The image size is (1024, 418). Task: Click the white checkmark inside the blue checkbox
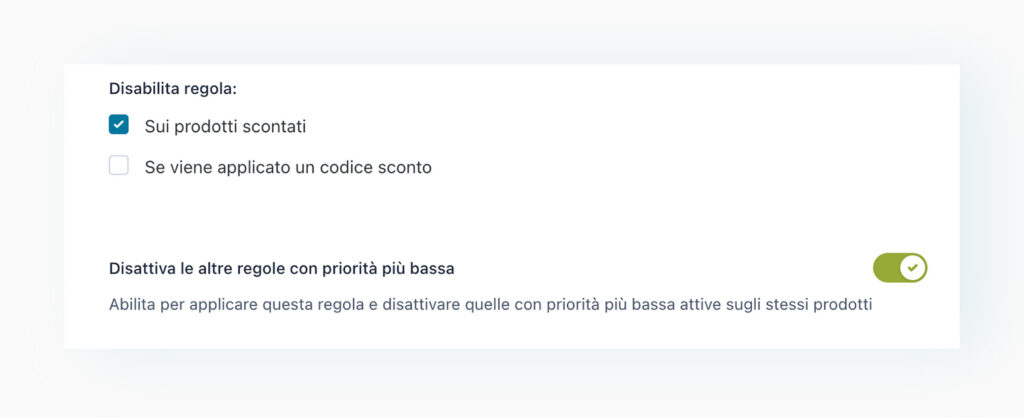point(119,125)
